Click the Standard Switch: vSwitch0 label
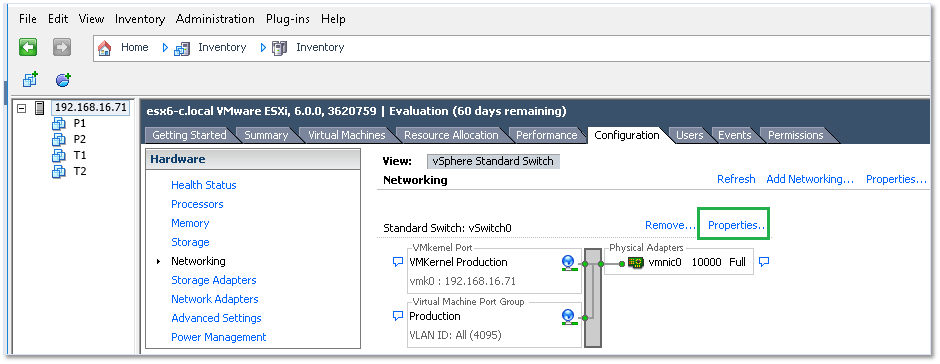The height and width of the screenshot is (364, 940). tap(447, 228)
